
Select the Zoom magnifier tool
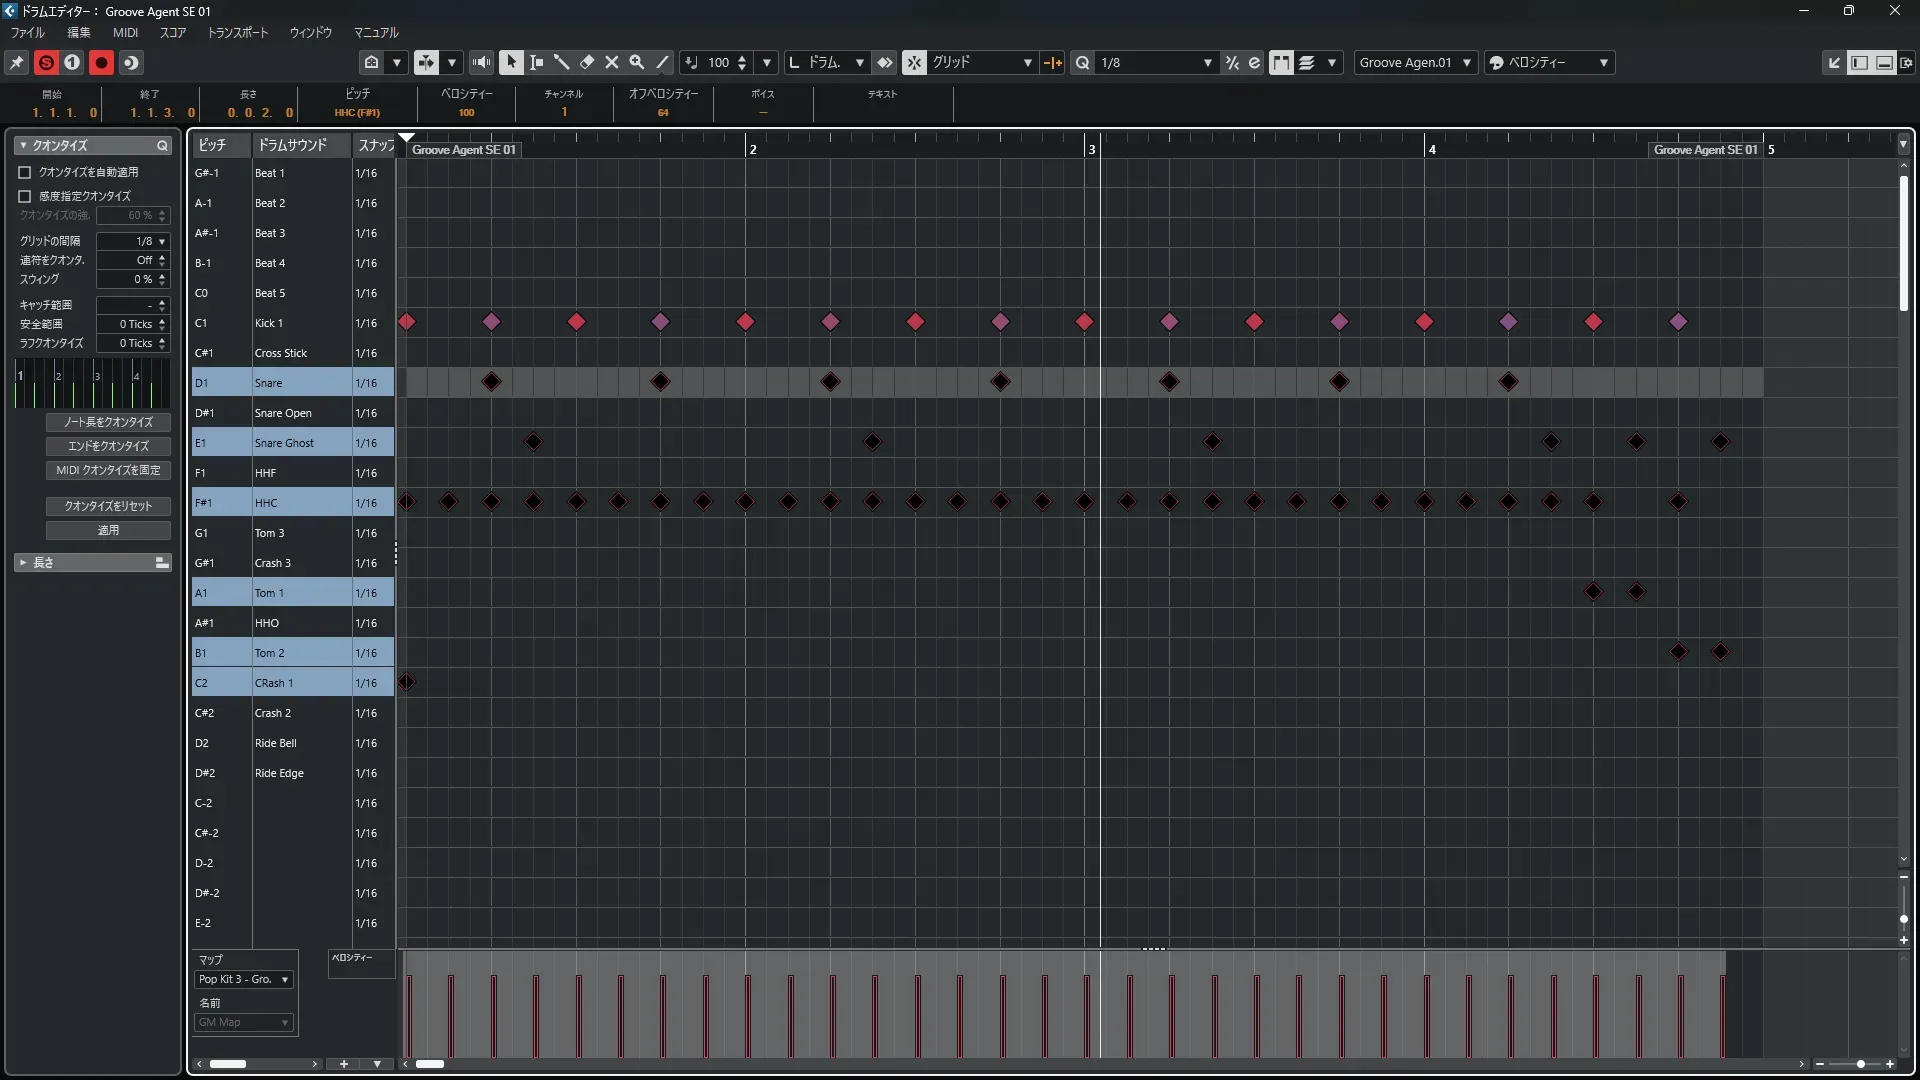(x=637, y=62)
